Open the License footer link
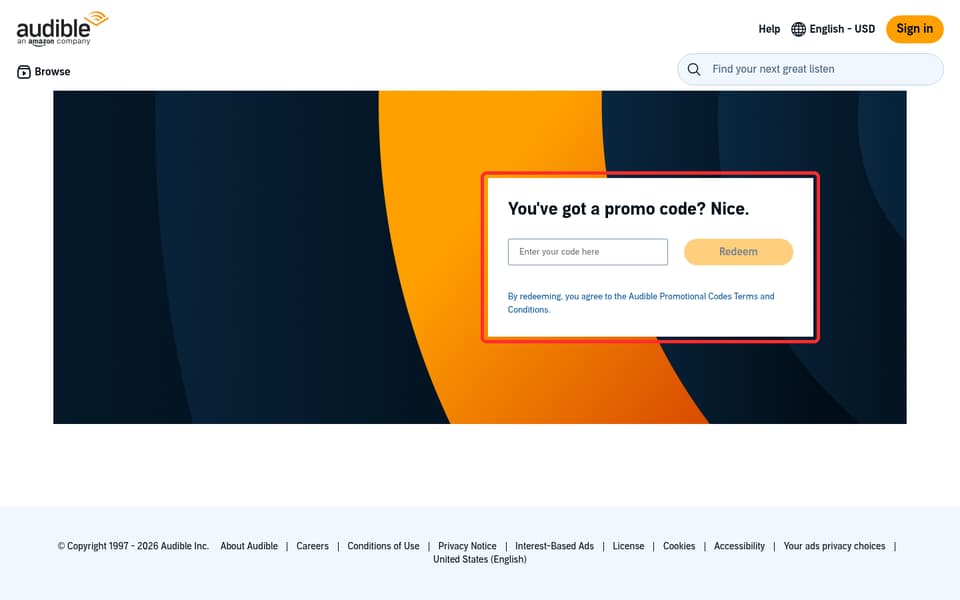This screenshot has width=960, height=600. [628, 546]
